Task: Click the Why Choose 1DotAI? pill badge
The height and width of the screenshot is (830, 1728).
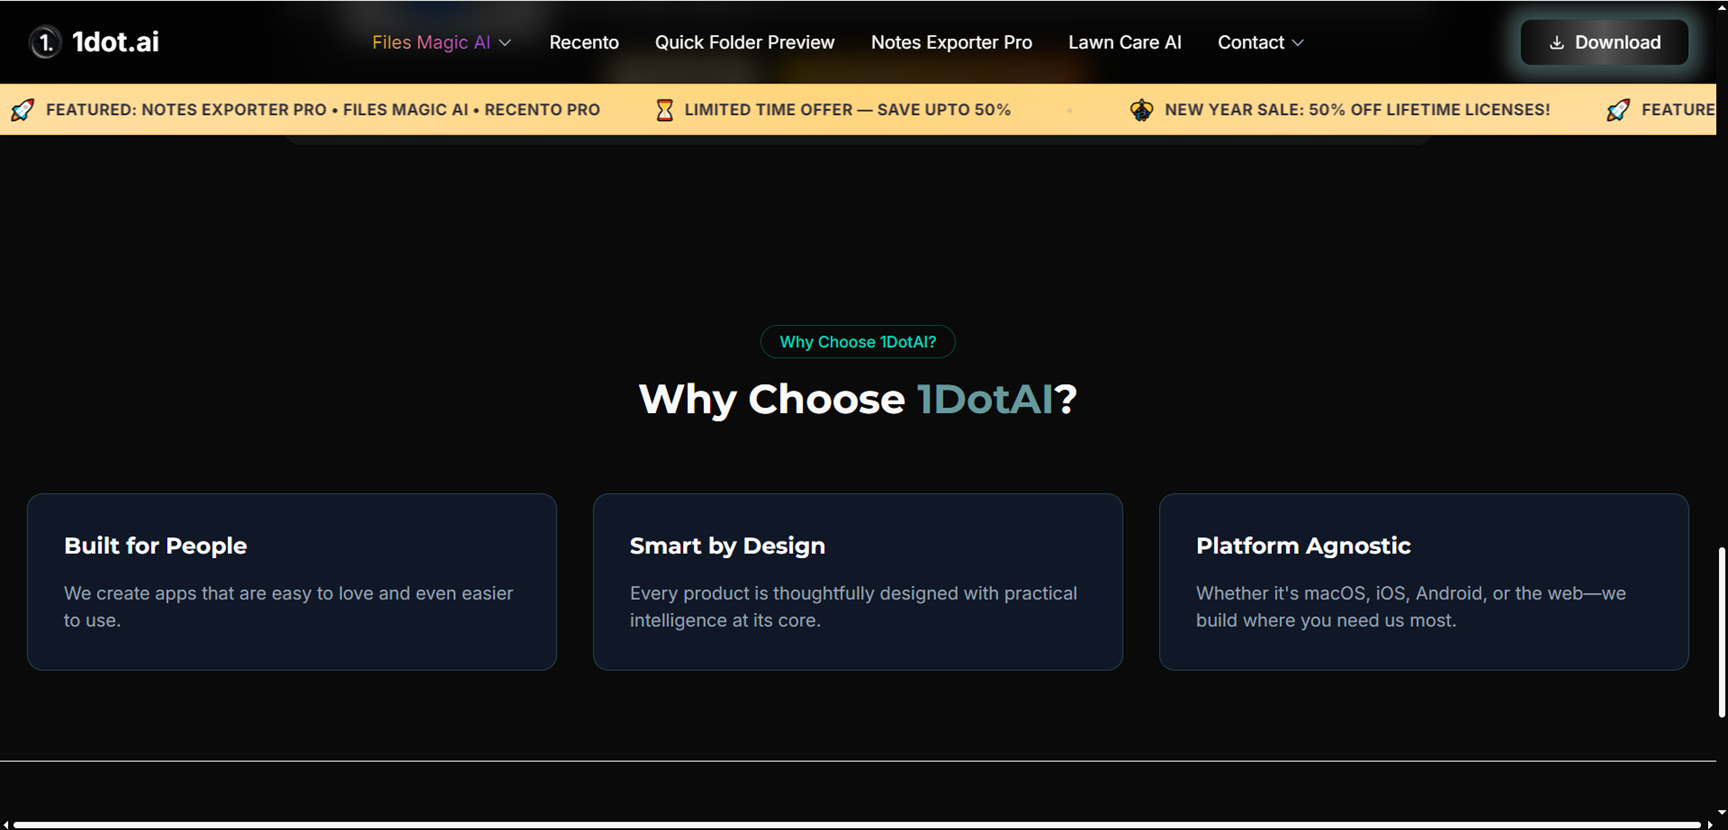Action: coord(858,342)
